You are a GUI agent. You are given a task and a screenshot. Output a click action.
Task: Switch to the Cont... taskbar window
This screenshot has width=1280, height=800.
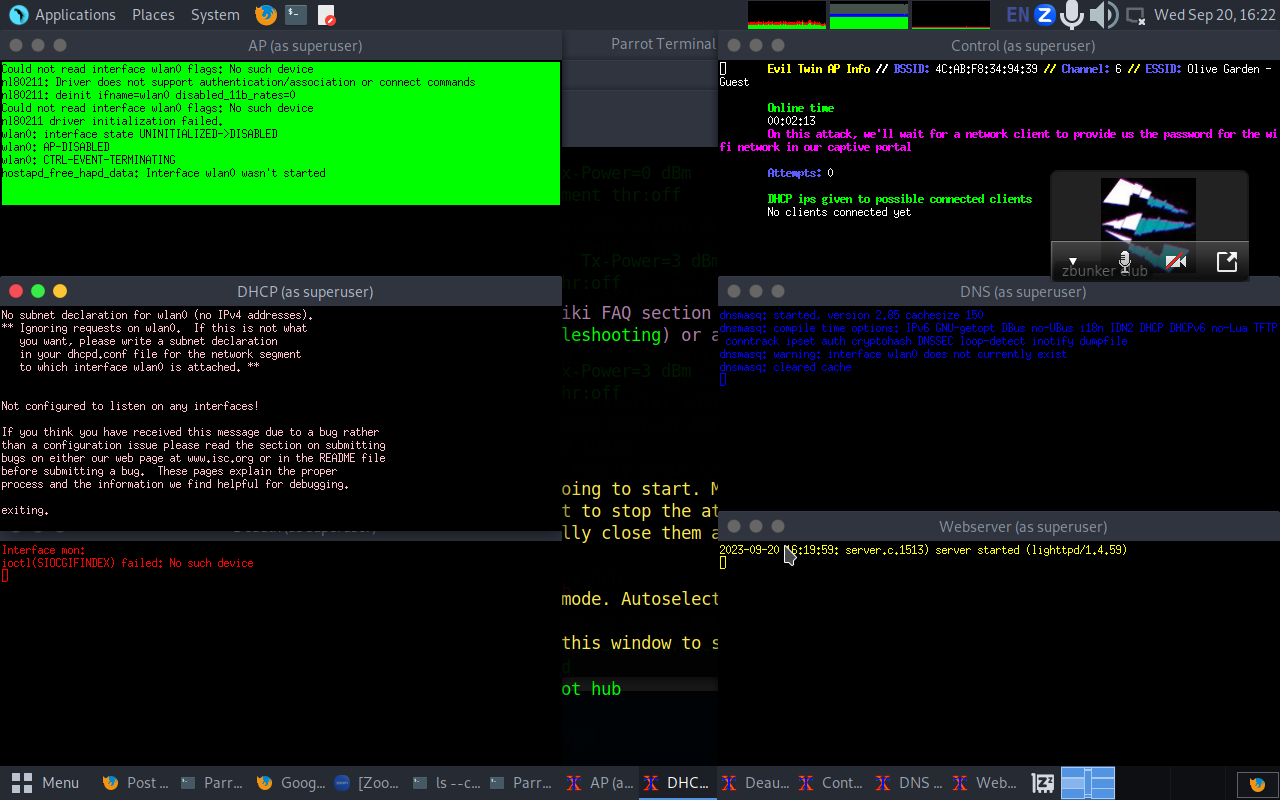pos(830,783)
